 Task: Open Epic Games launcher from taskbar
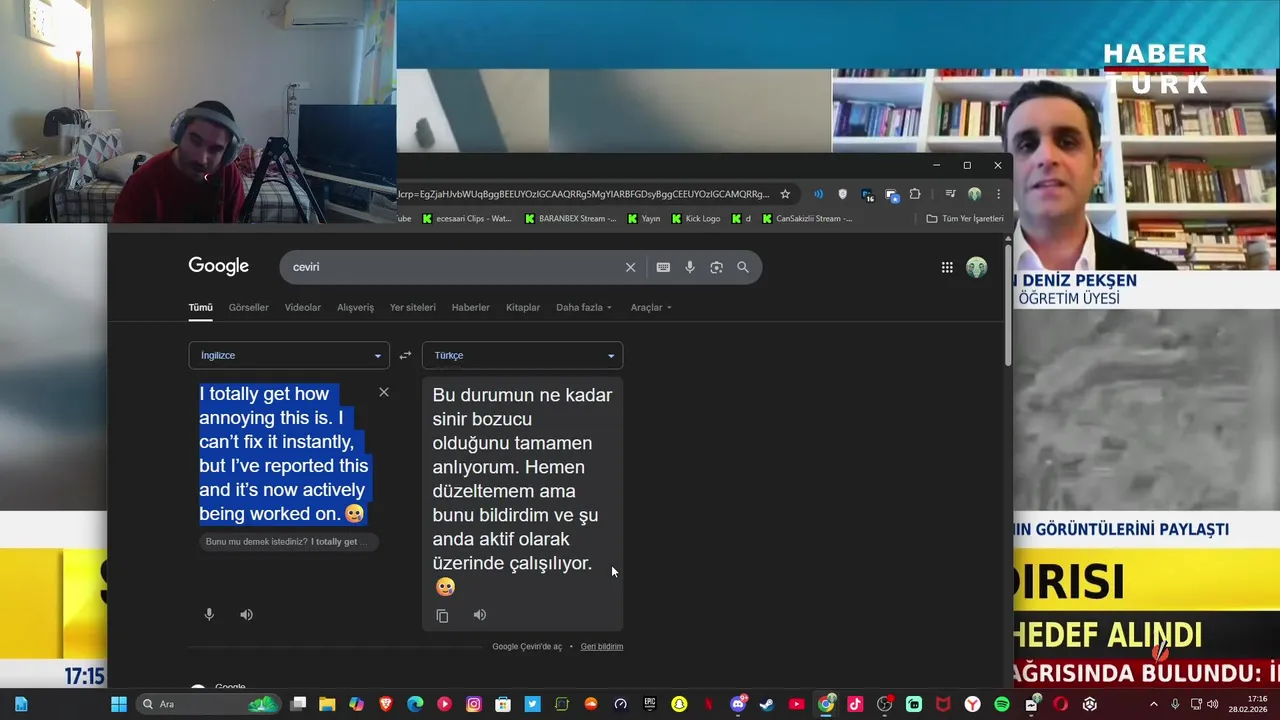click(x=650, y=704)
